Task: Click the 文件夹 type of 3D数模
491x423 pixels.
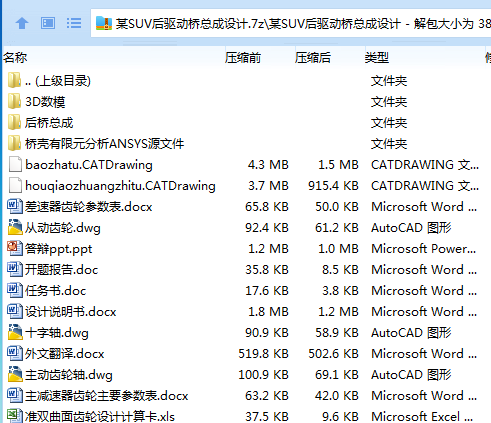Action: 389,102
